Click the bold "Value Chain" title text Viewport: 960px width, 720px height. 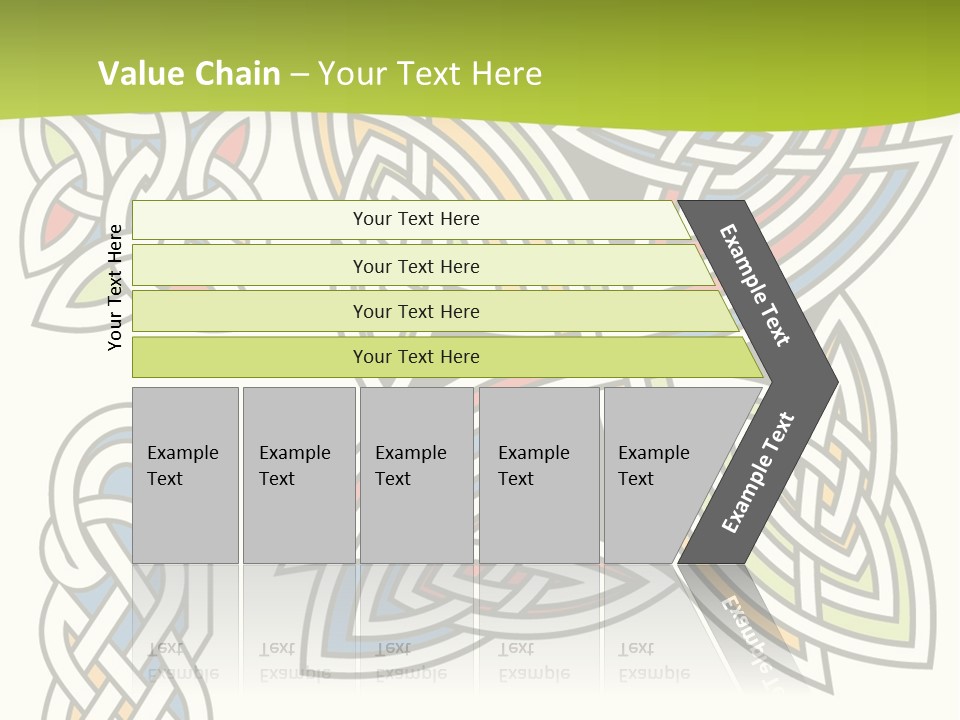[189, 74]
